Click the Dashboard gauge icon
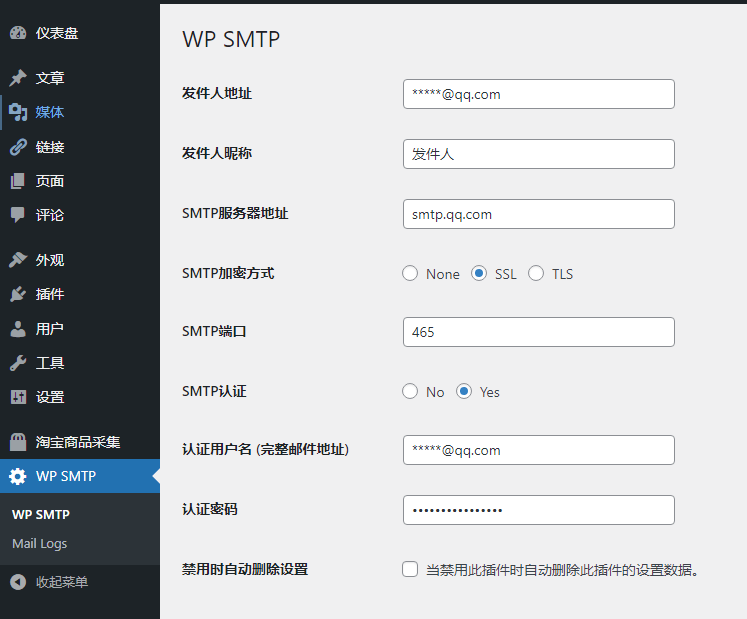The image size is (747, 619). 18,33
